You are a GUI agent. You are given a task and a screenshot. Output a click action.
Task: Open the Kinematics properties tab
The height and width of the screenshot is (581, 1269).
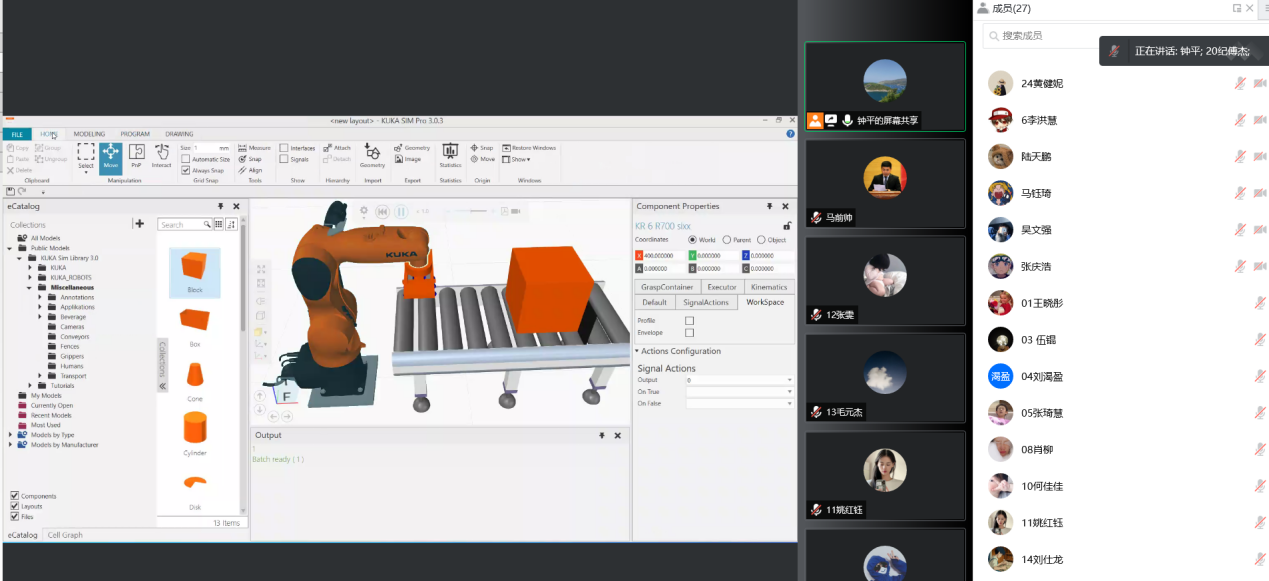[x=769, y=287]
